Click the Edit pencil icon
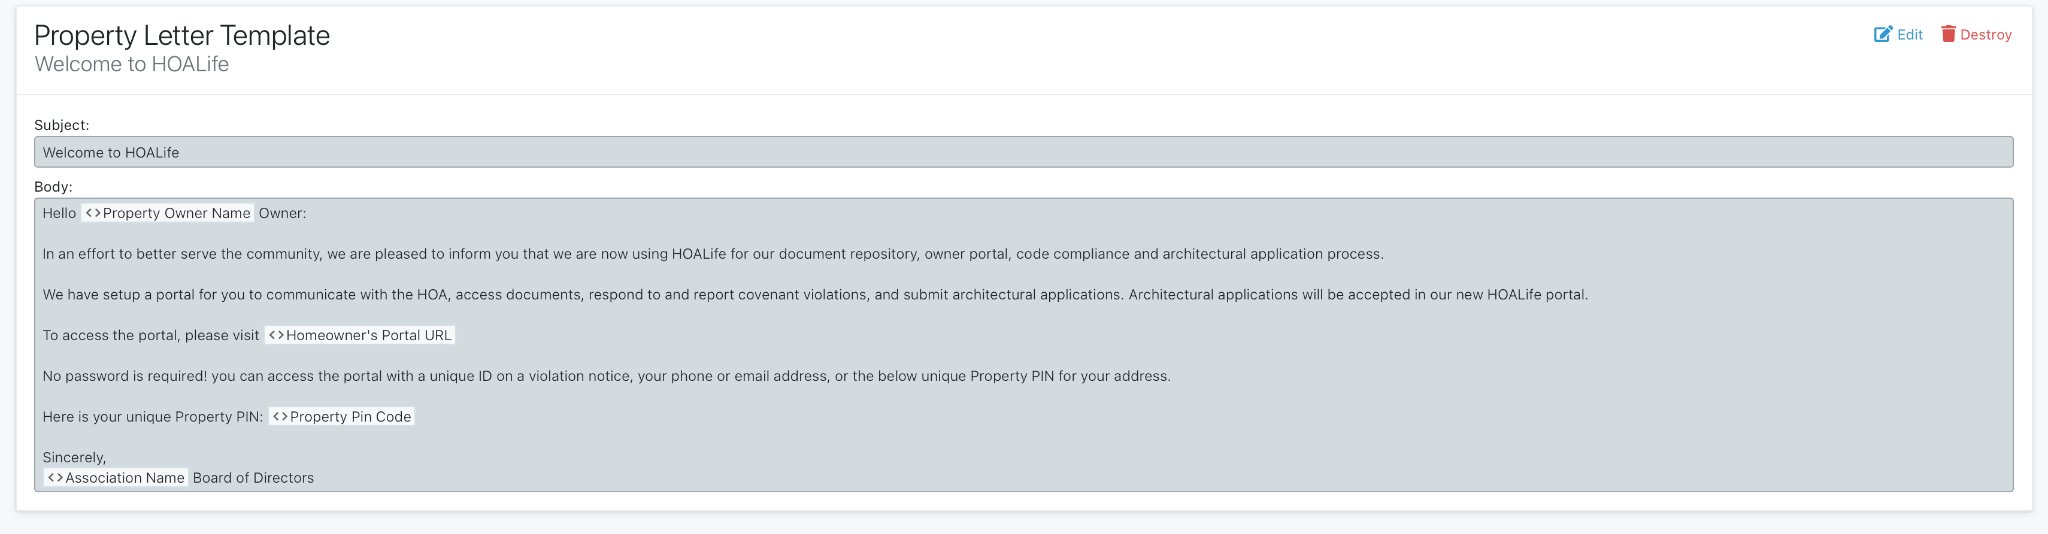This screenshot has width=2048, height=534. (x=1883, y=35)
